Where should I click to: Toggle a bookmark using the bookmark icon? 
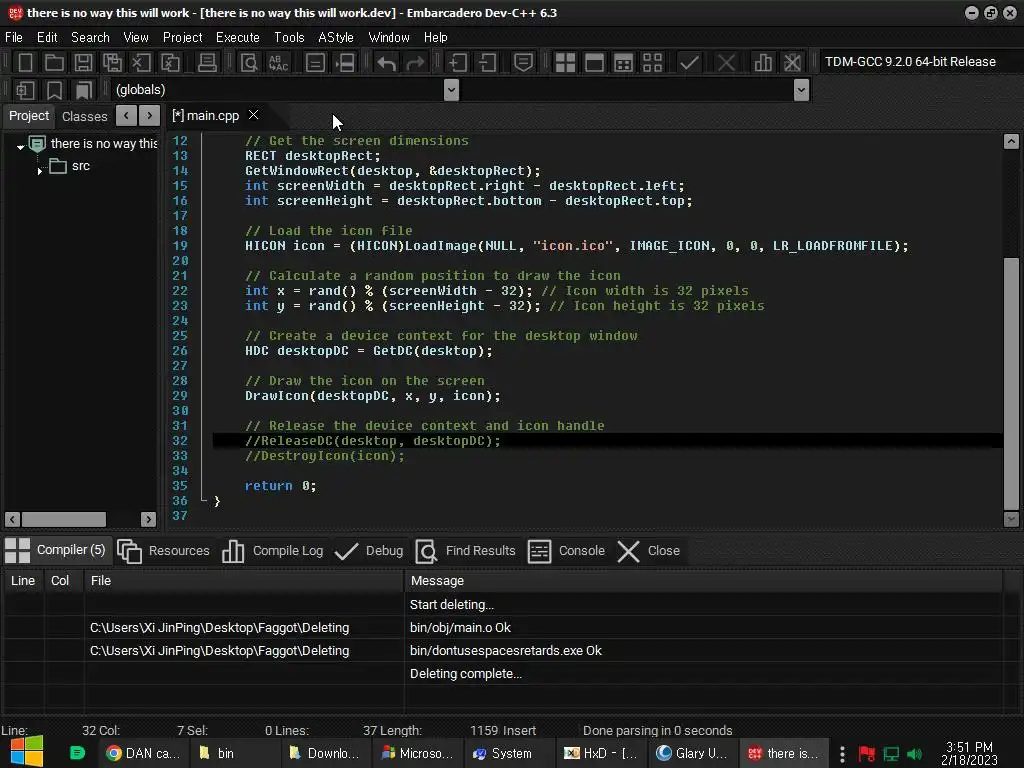tap(54, 90)
